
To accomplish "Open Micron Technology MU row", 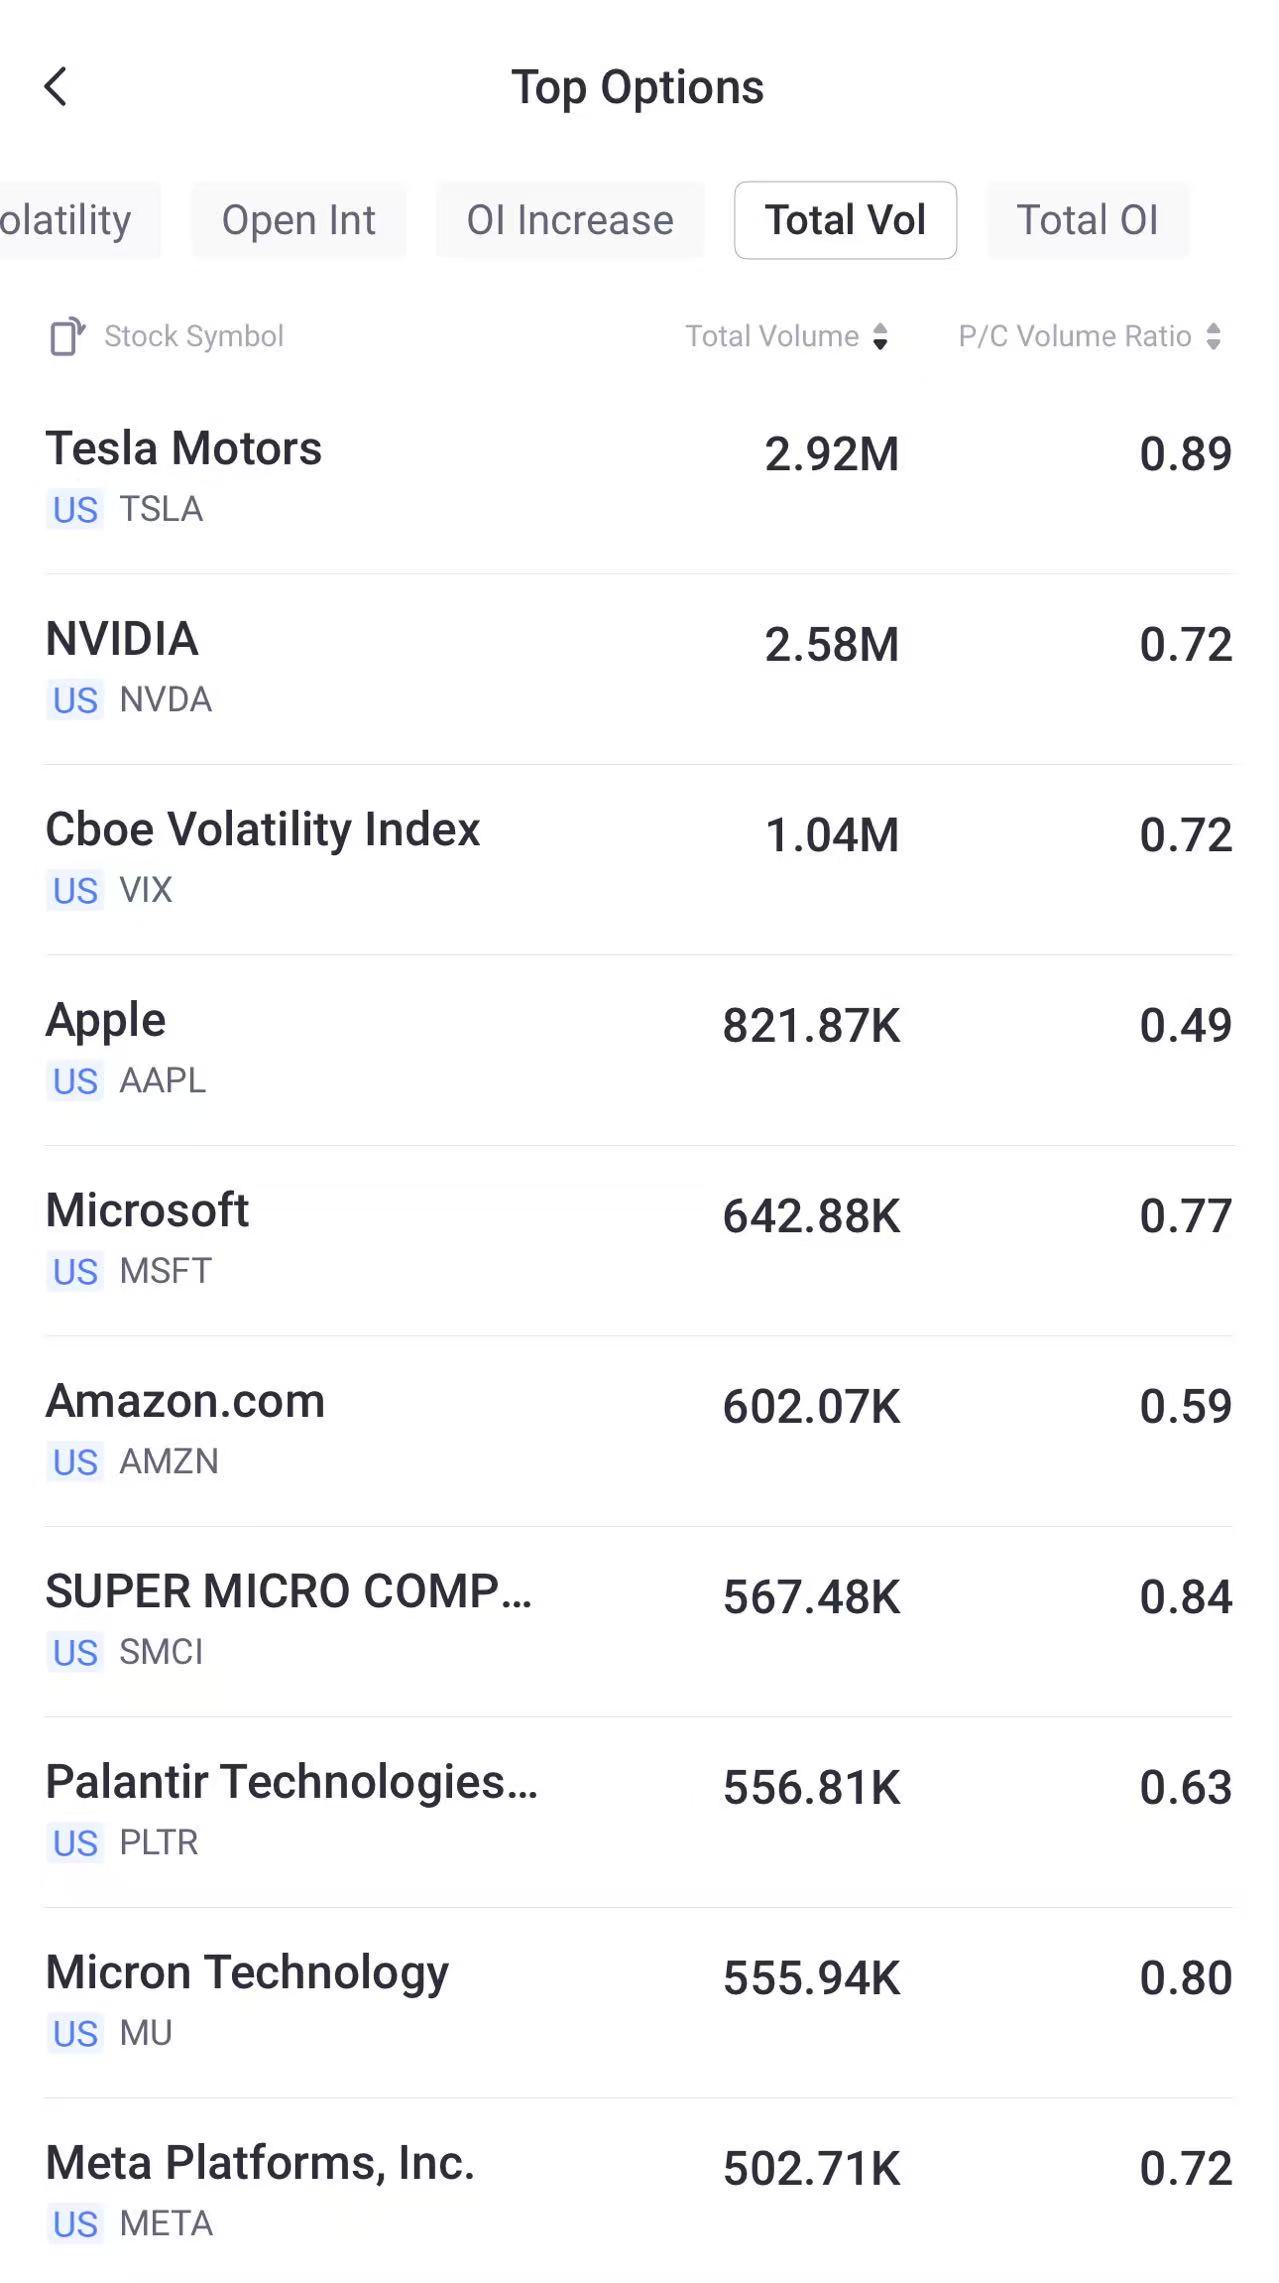I will (638, 2001).
